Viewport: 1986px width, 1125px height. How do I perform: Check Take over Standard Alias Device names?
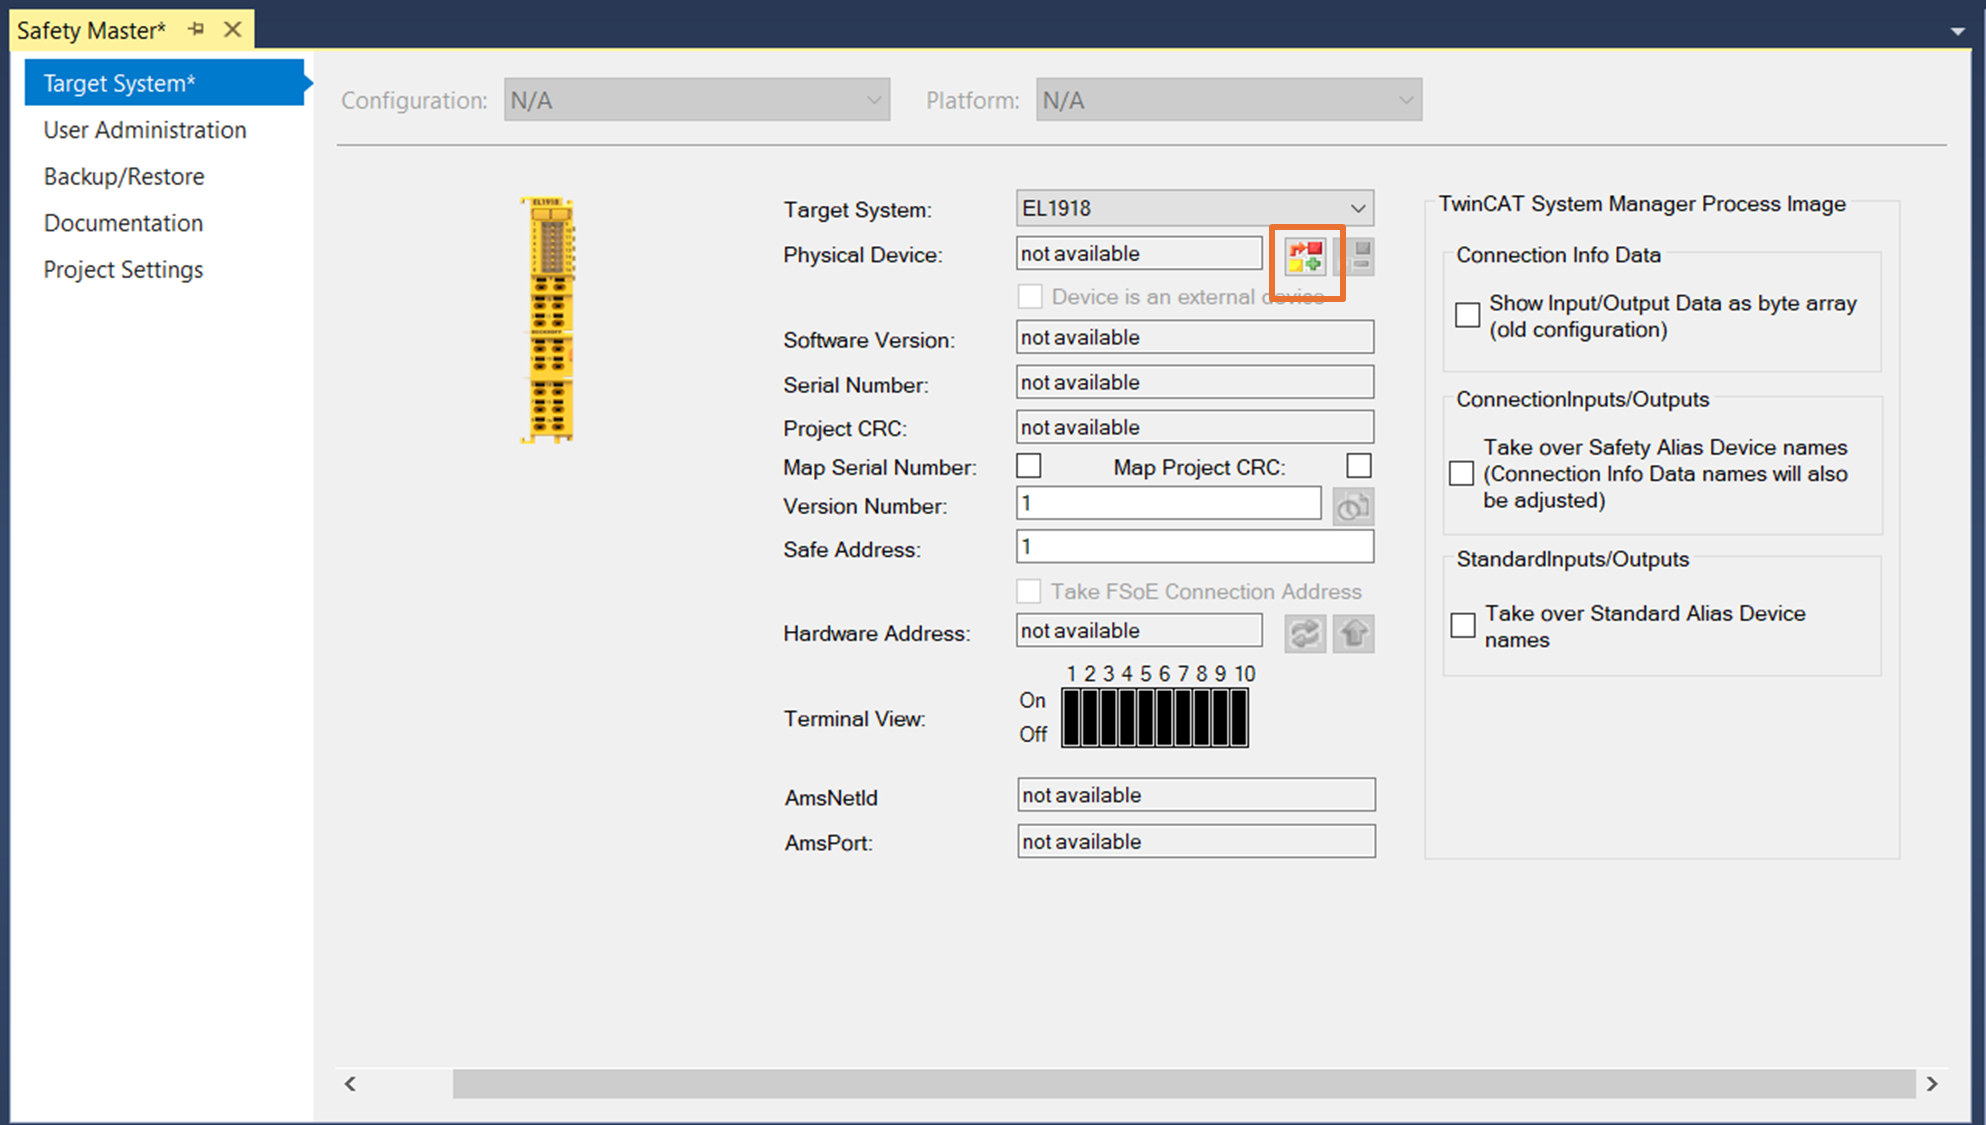(1463, 626)
